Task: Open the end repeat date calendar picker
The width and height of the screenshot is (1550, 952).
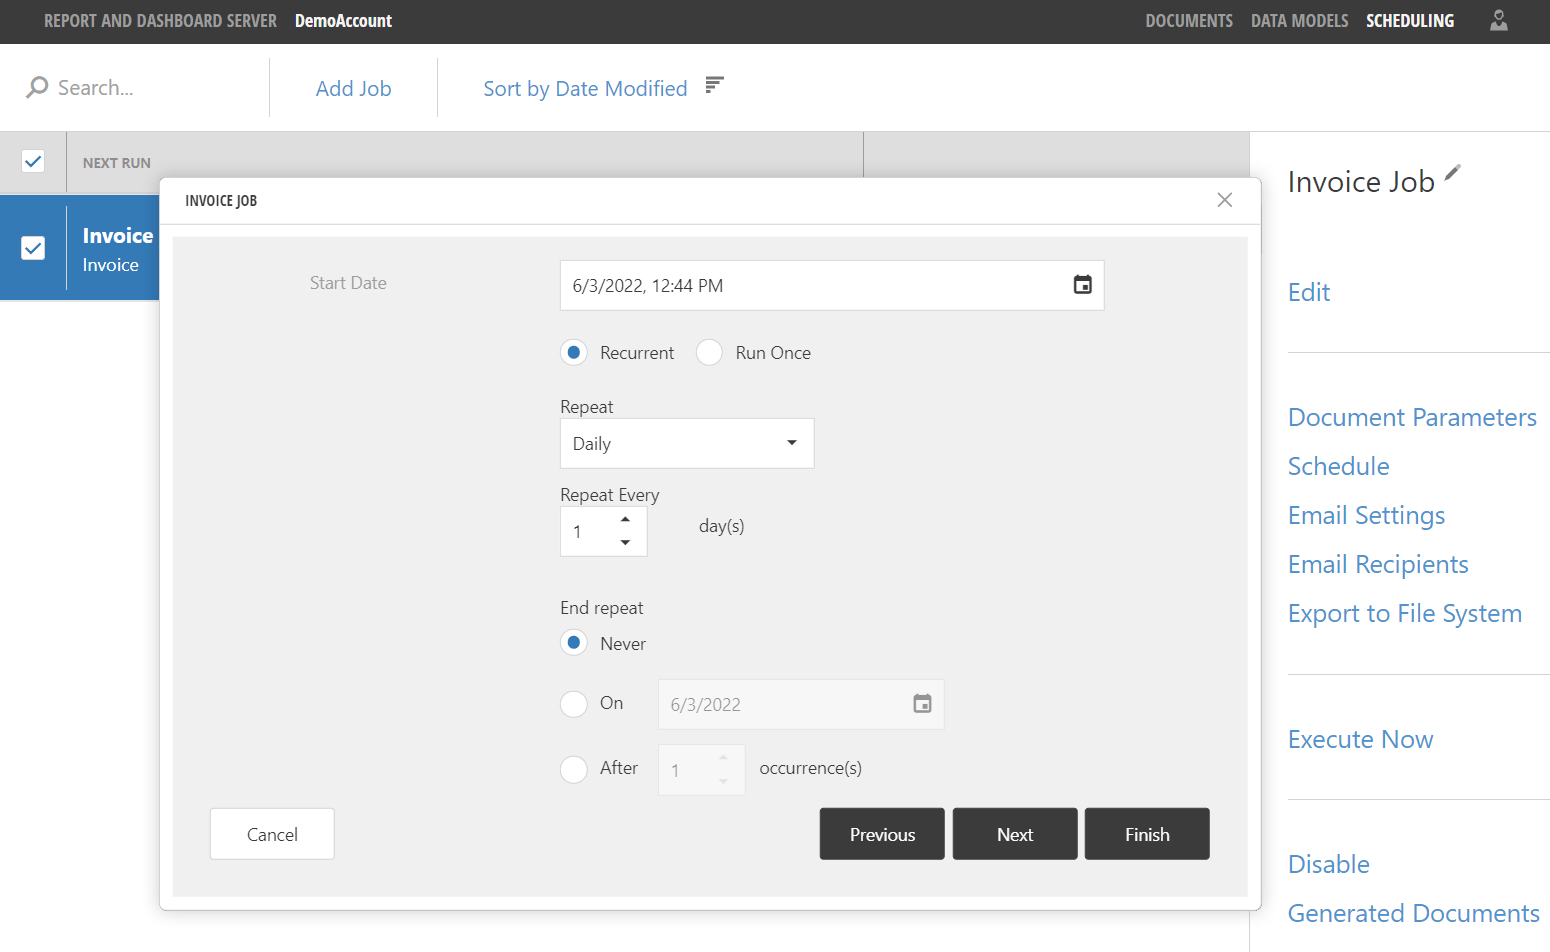Action: 921,704
